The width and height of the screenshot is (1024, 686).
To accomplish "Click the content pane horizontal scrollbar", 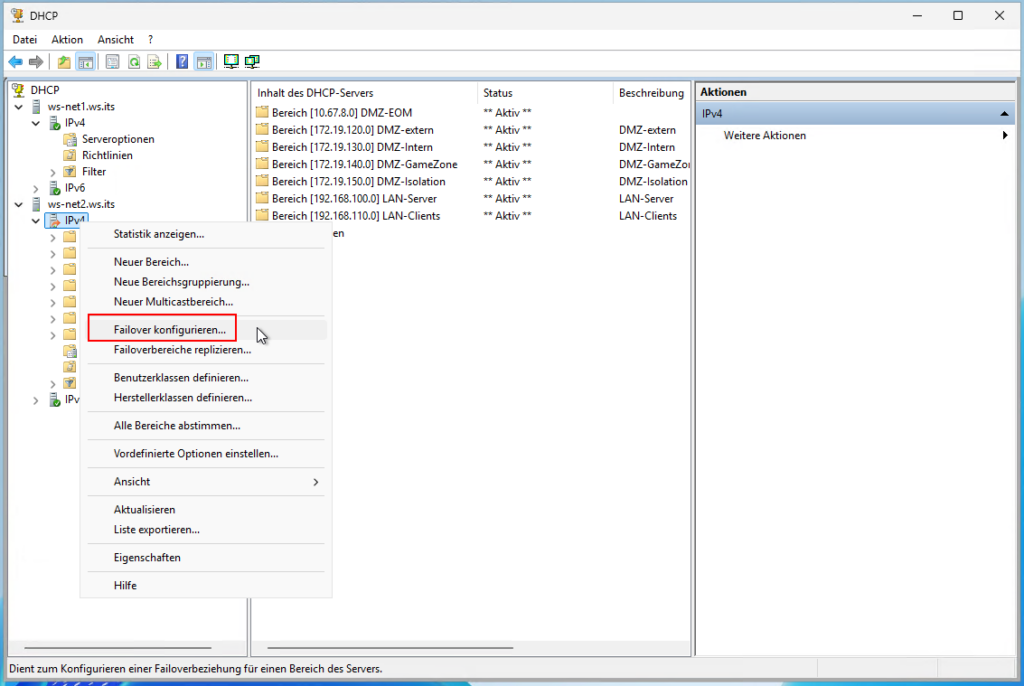I will click(x=390, y=648).
